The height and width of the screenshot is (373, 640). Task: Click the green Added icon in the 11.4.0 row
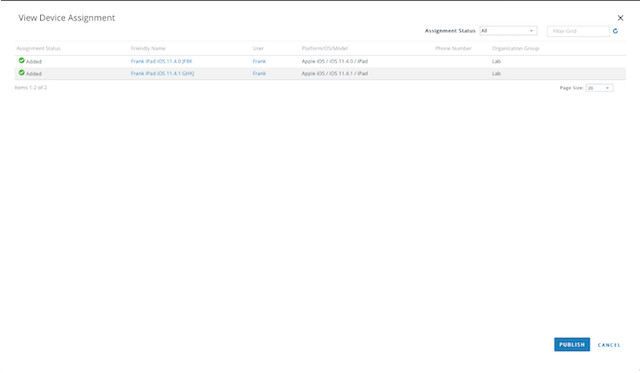(22, 60)
